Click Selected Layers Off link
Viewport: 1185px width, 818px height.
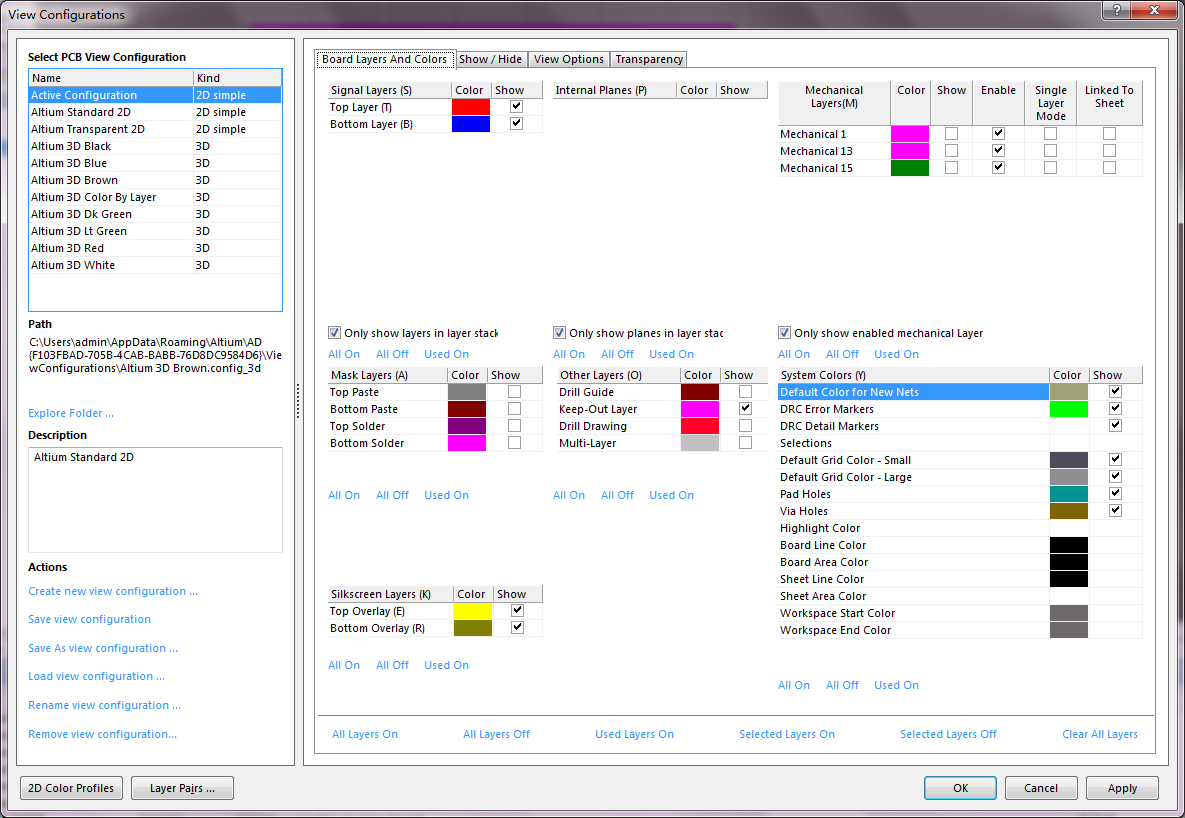948,734
